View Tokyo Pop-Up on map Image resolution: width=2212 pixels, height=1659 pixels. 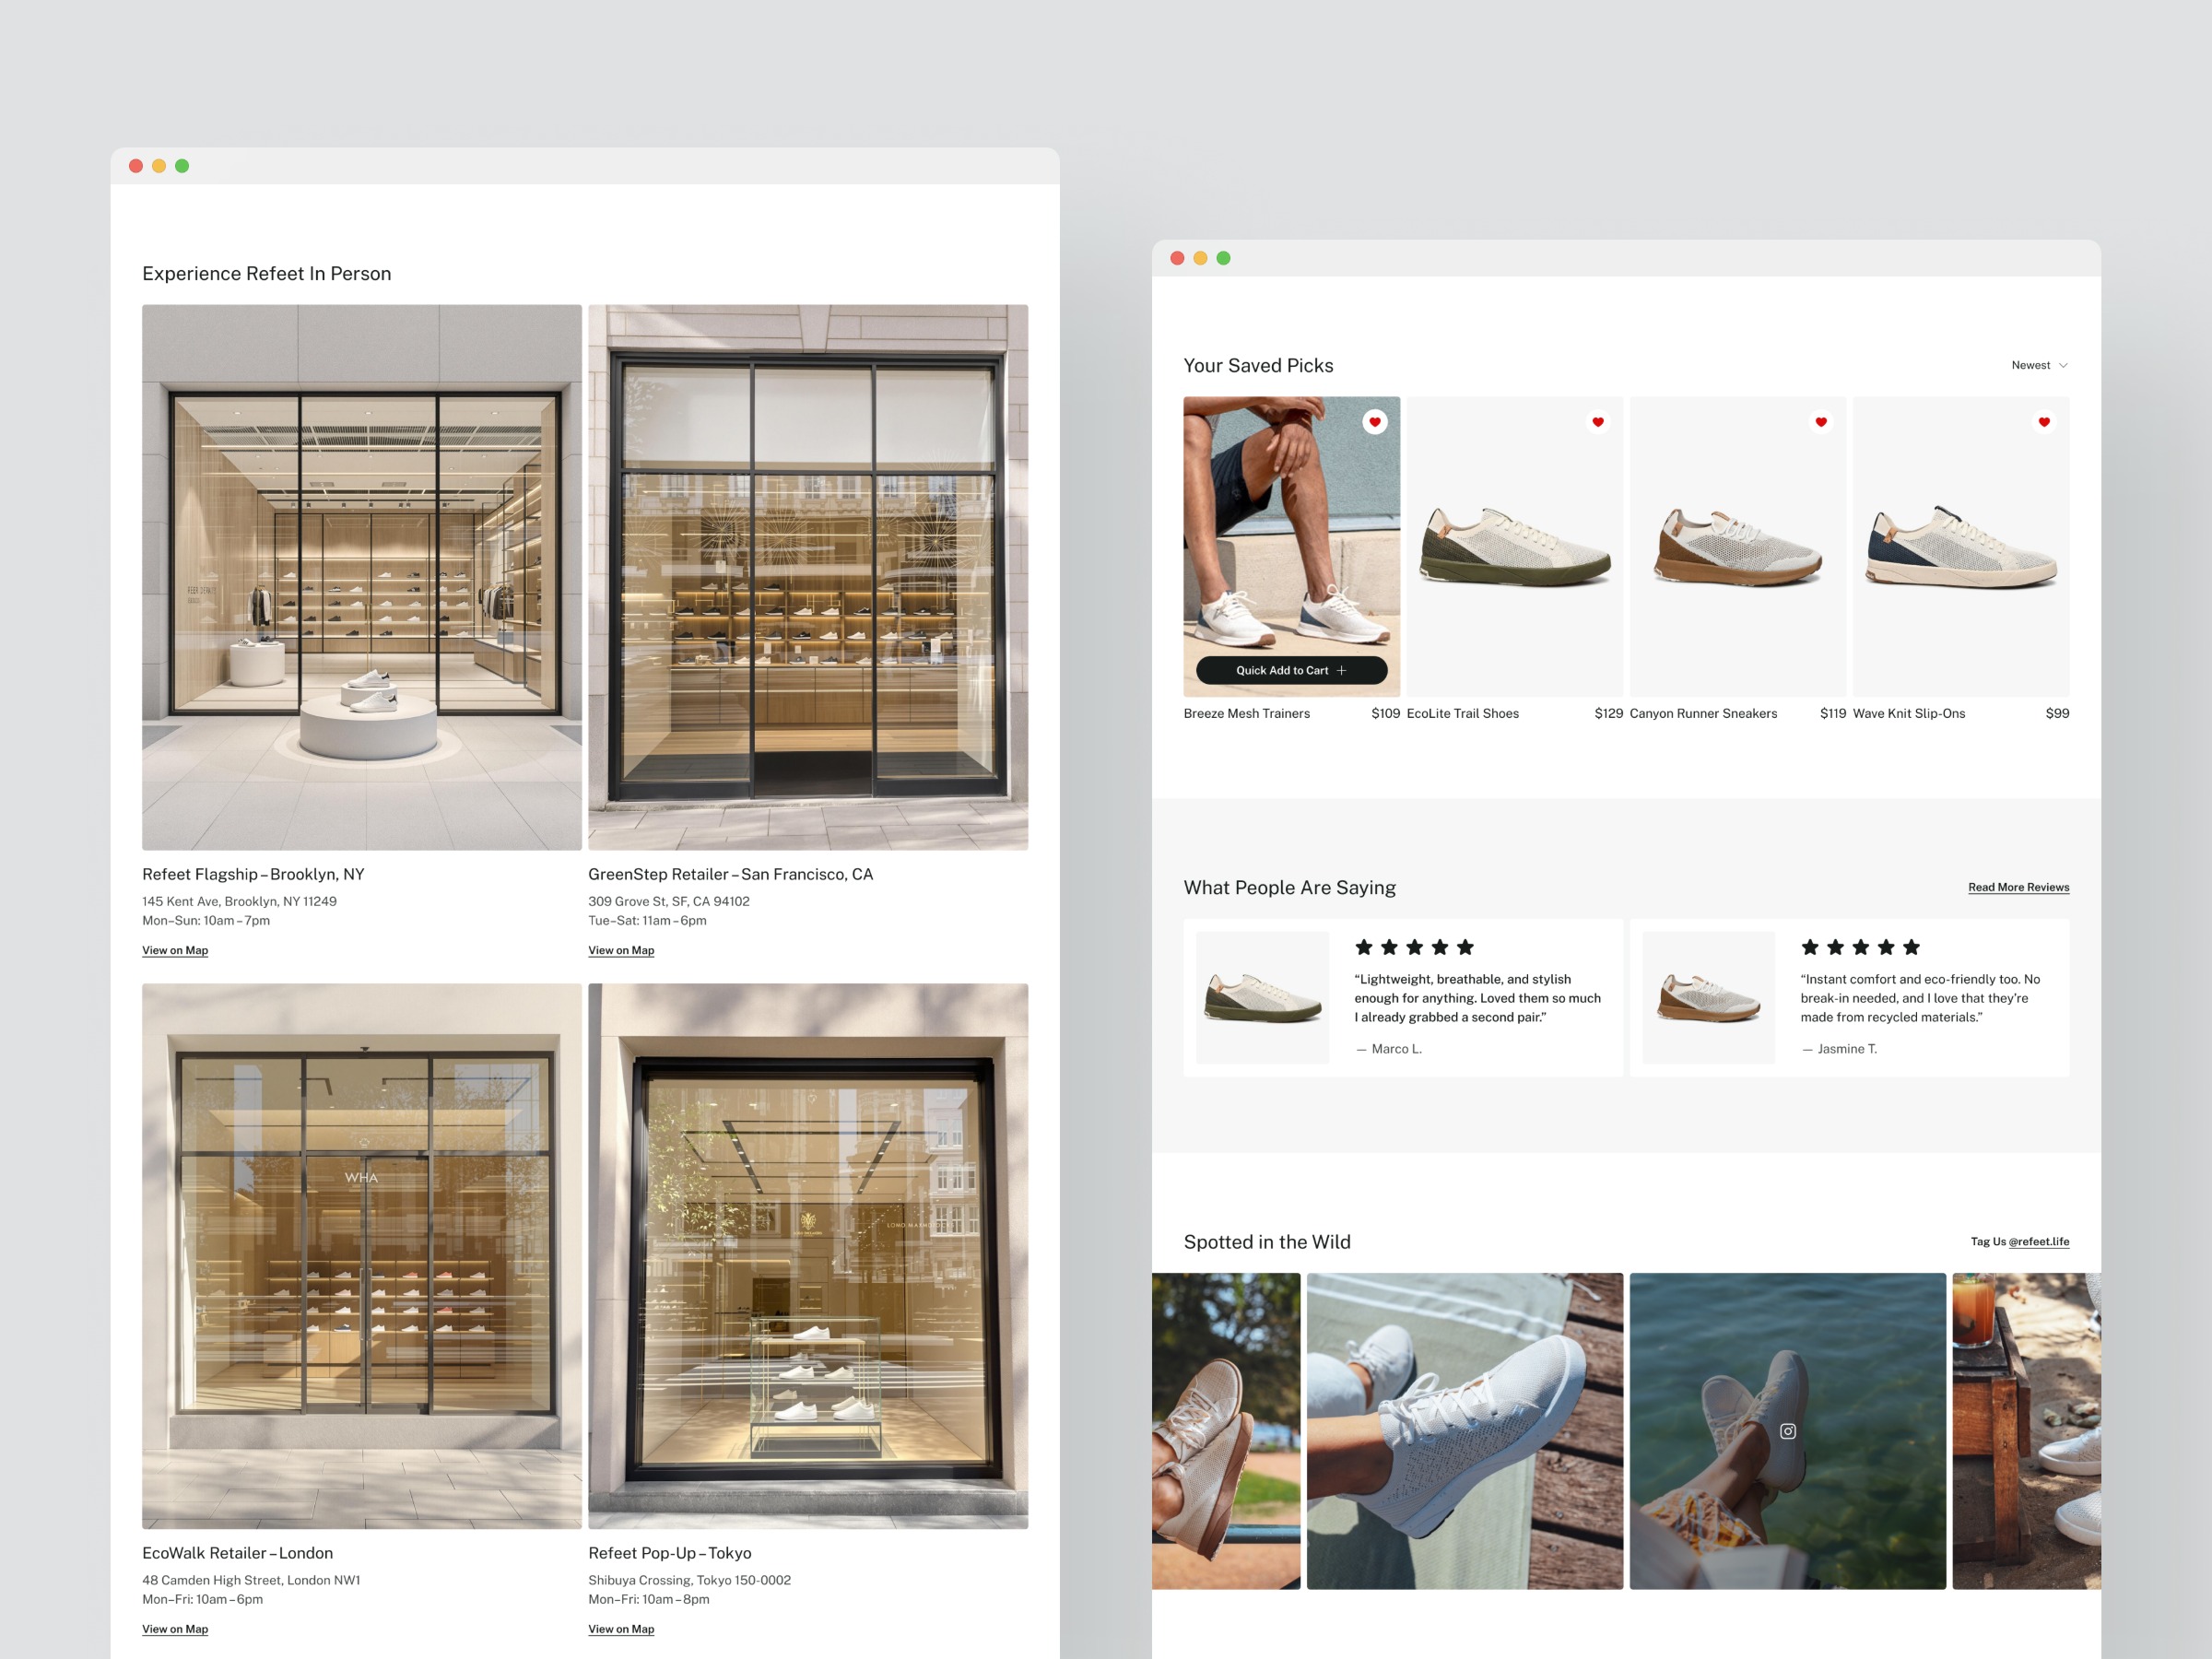(621, 1629)
